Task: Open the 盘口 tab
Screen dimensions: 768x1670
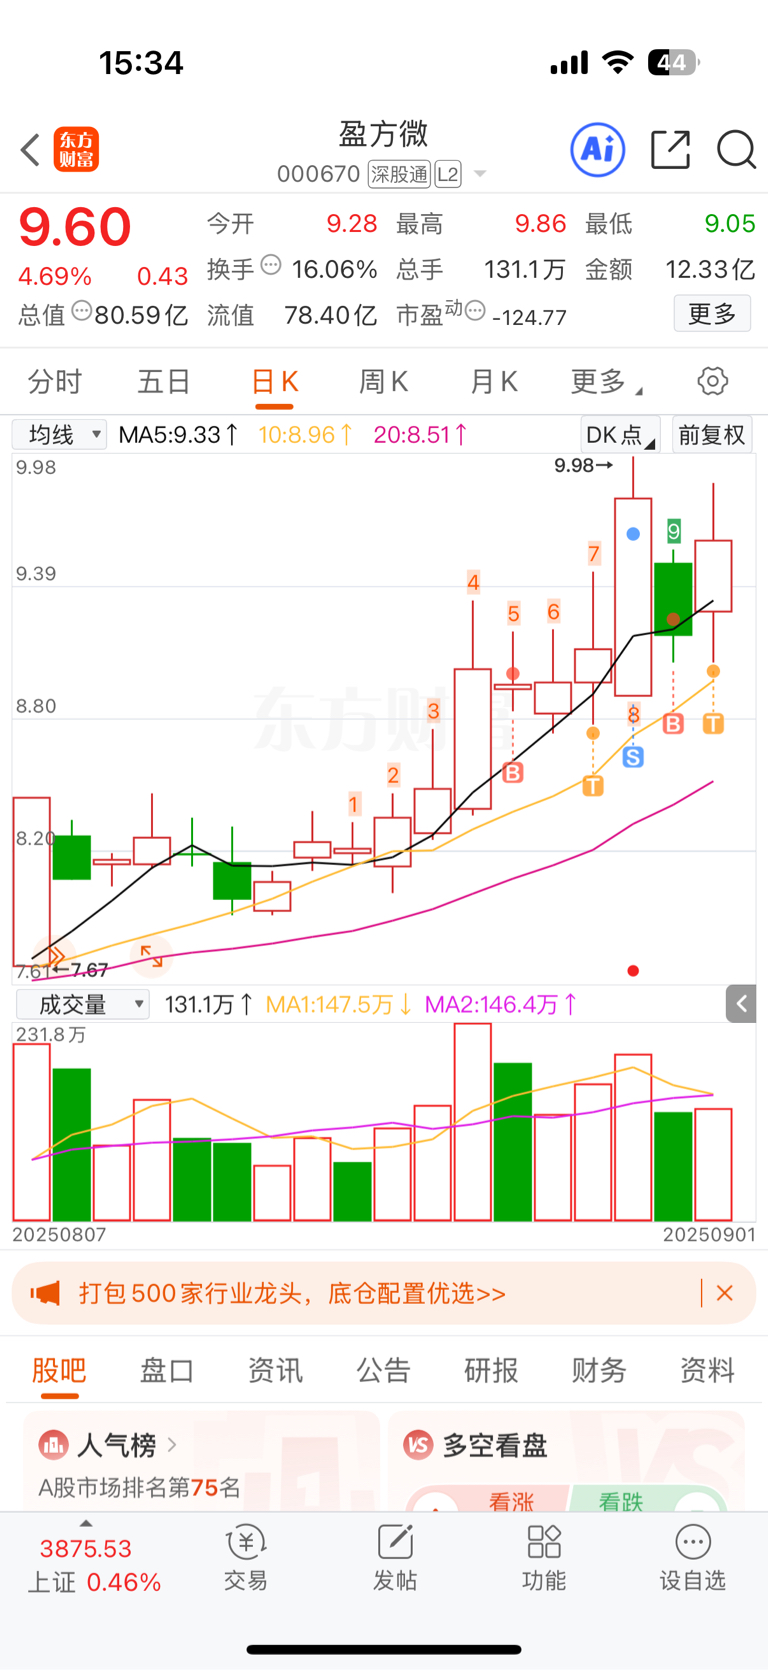Action: point(167,1370)
